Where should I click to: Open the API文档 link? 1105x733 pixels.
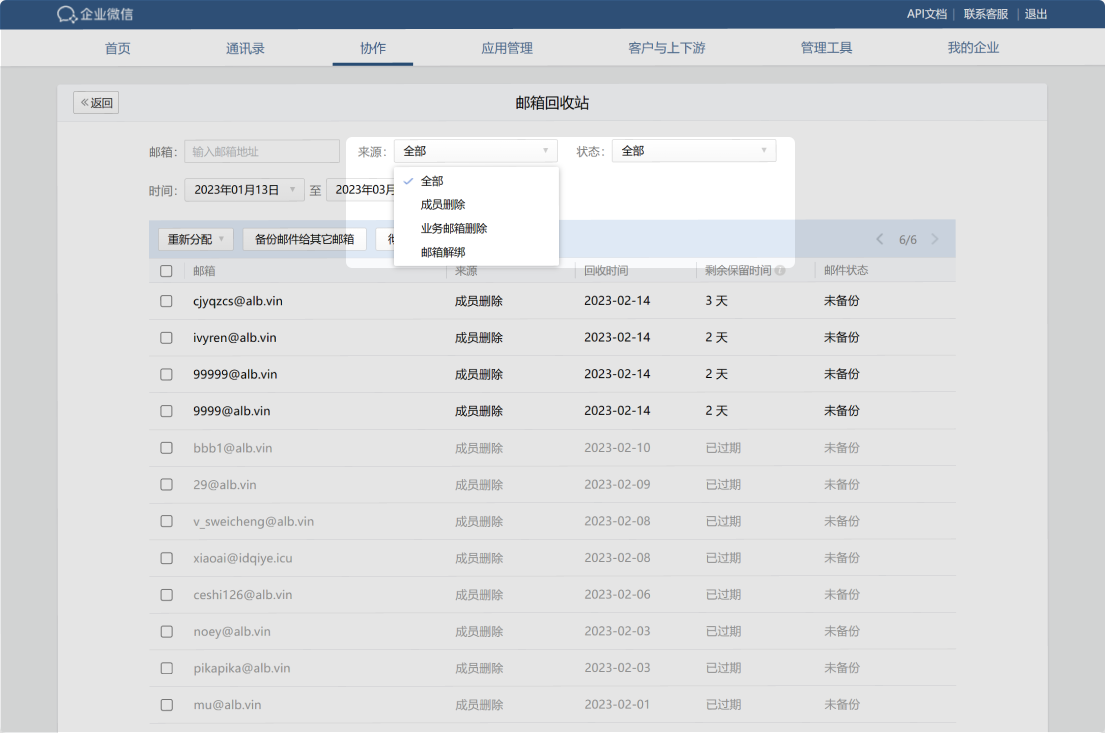[925, 14]
